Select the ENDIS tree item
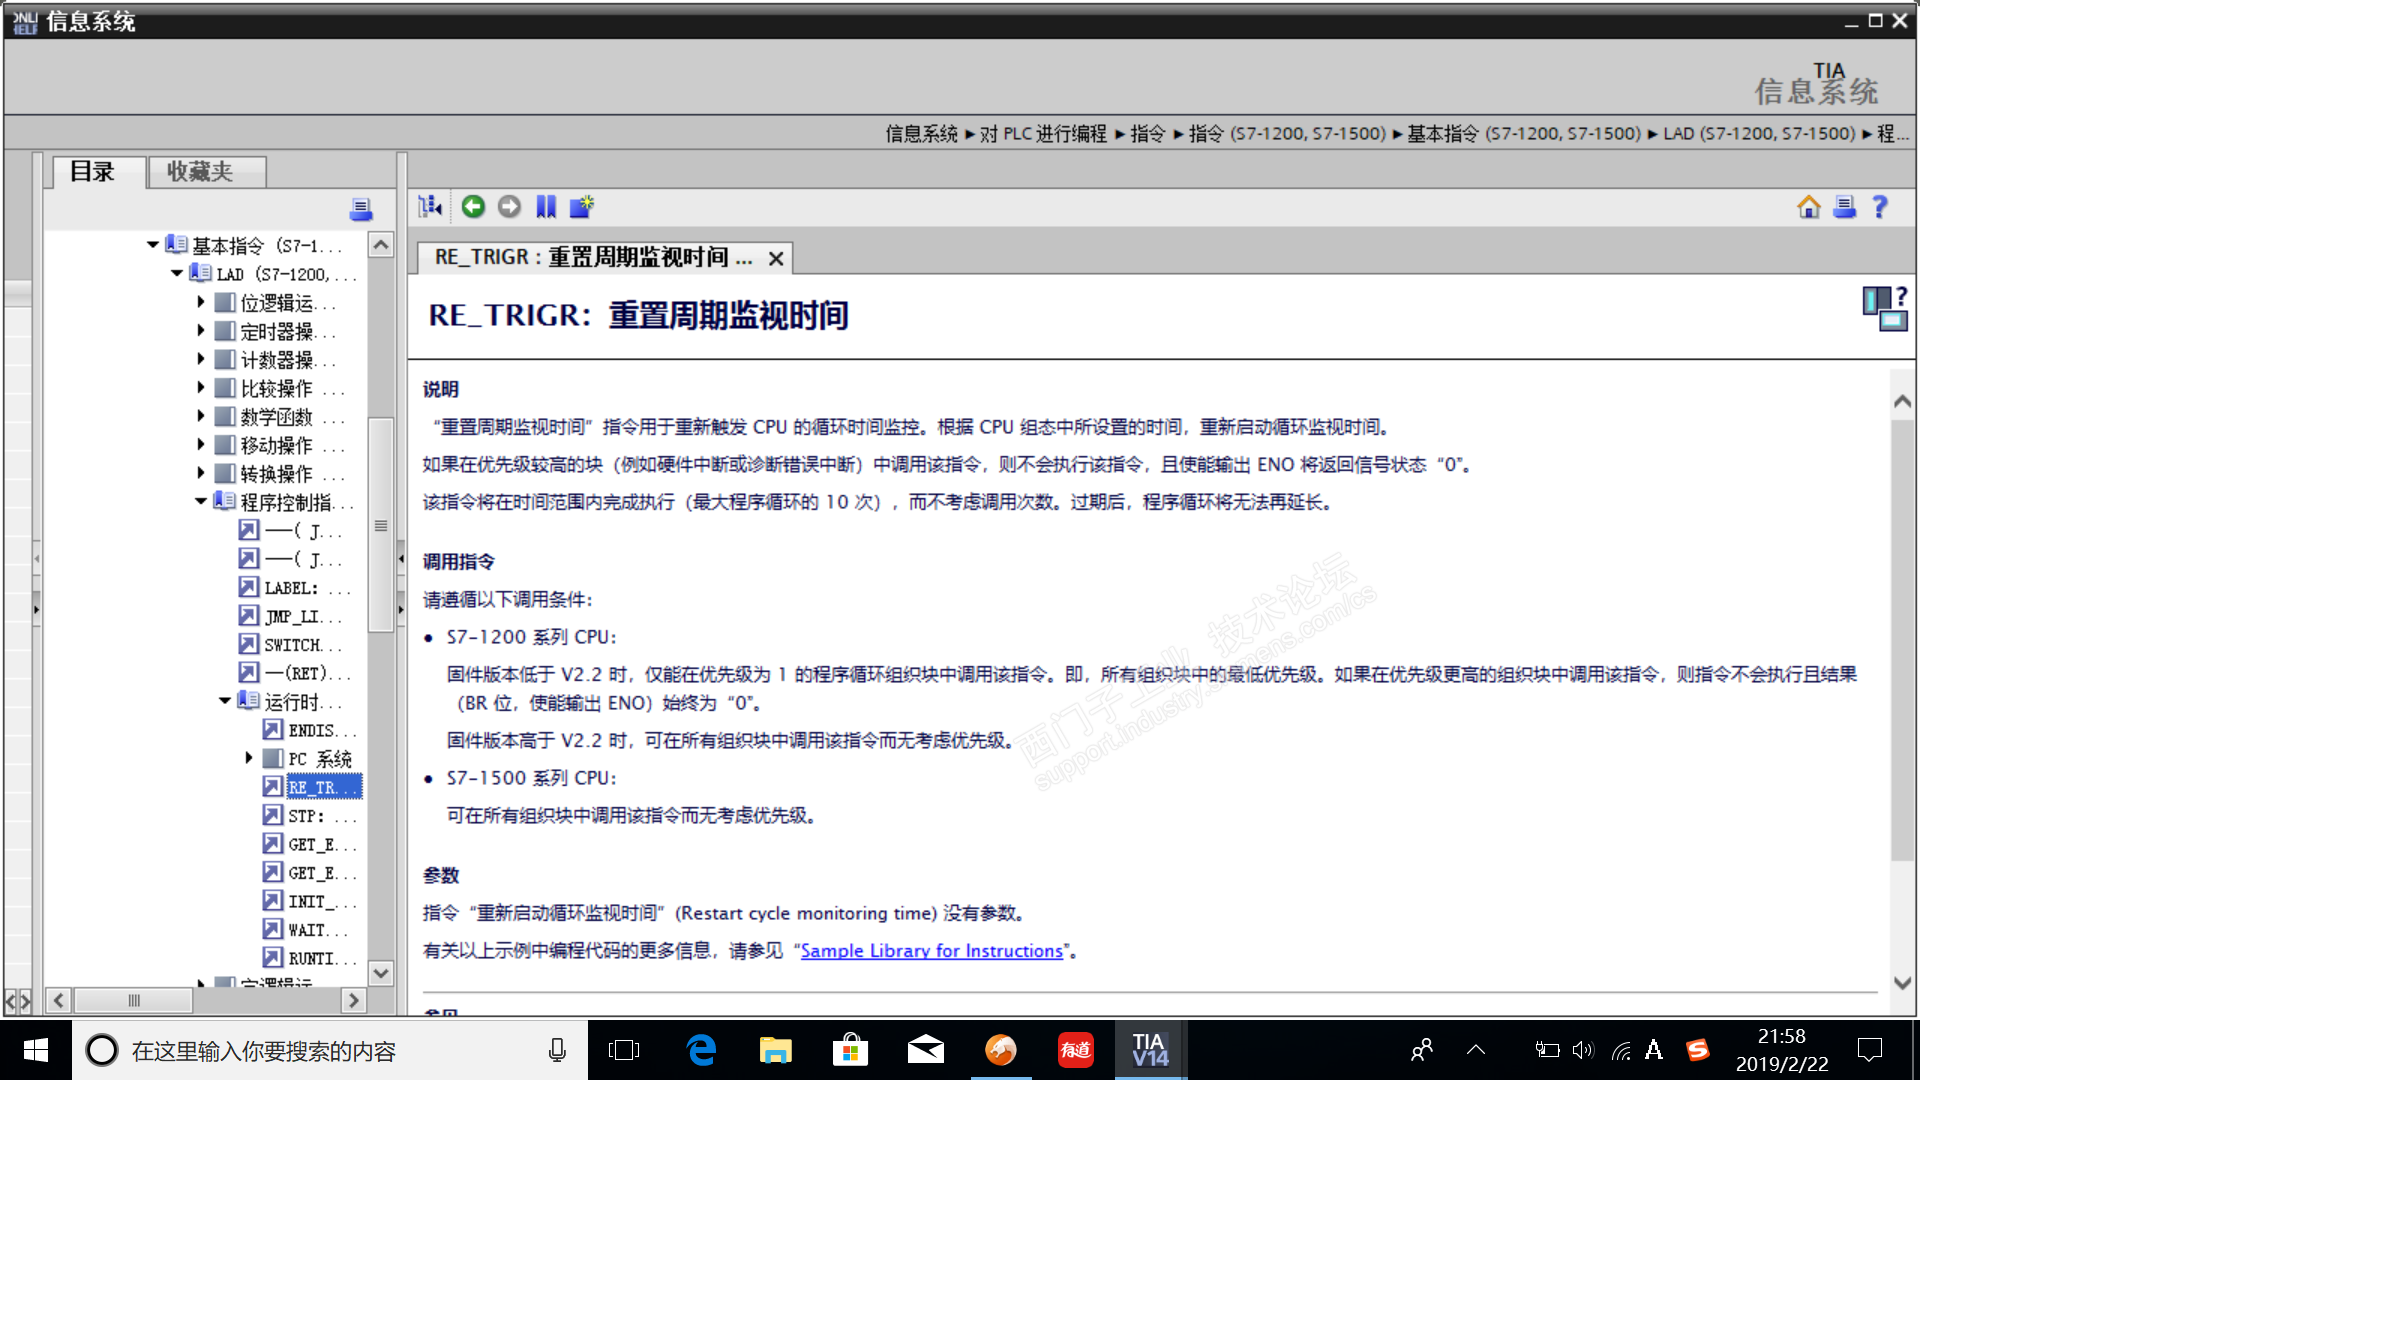 (x=311, y=731)
